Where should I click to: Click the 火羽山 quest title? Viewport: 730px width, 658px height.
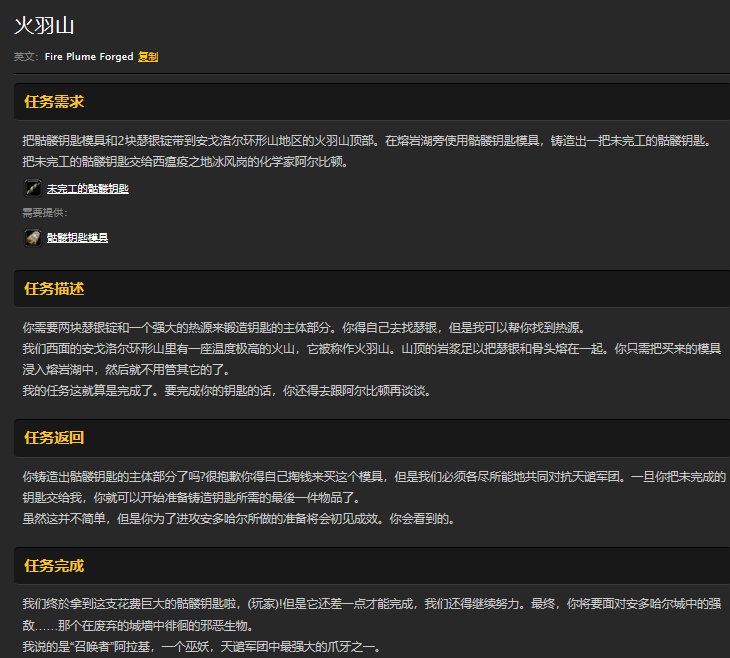(x=44, y=25)
